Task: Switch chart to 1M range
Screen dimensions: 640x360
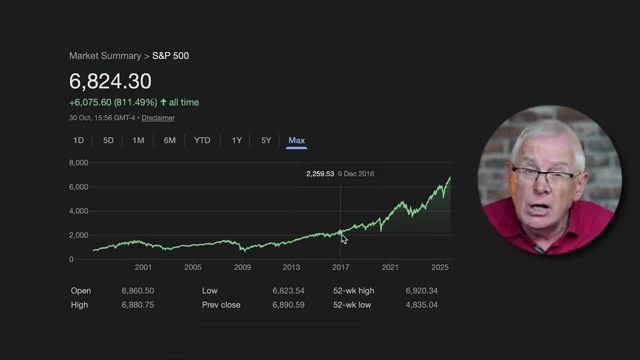Action: tap(138, 140)
